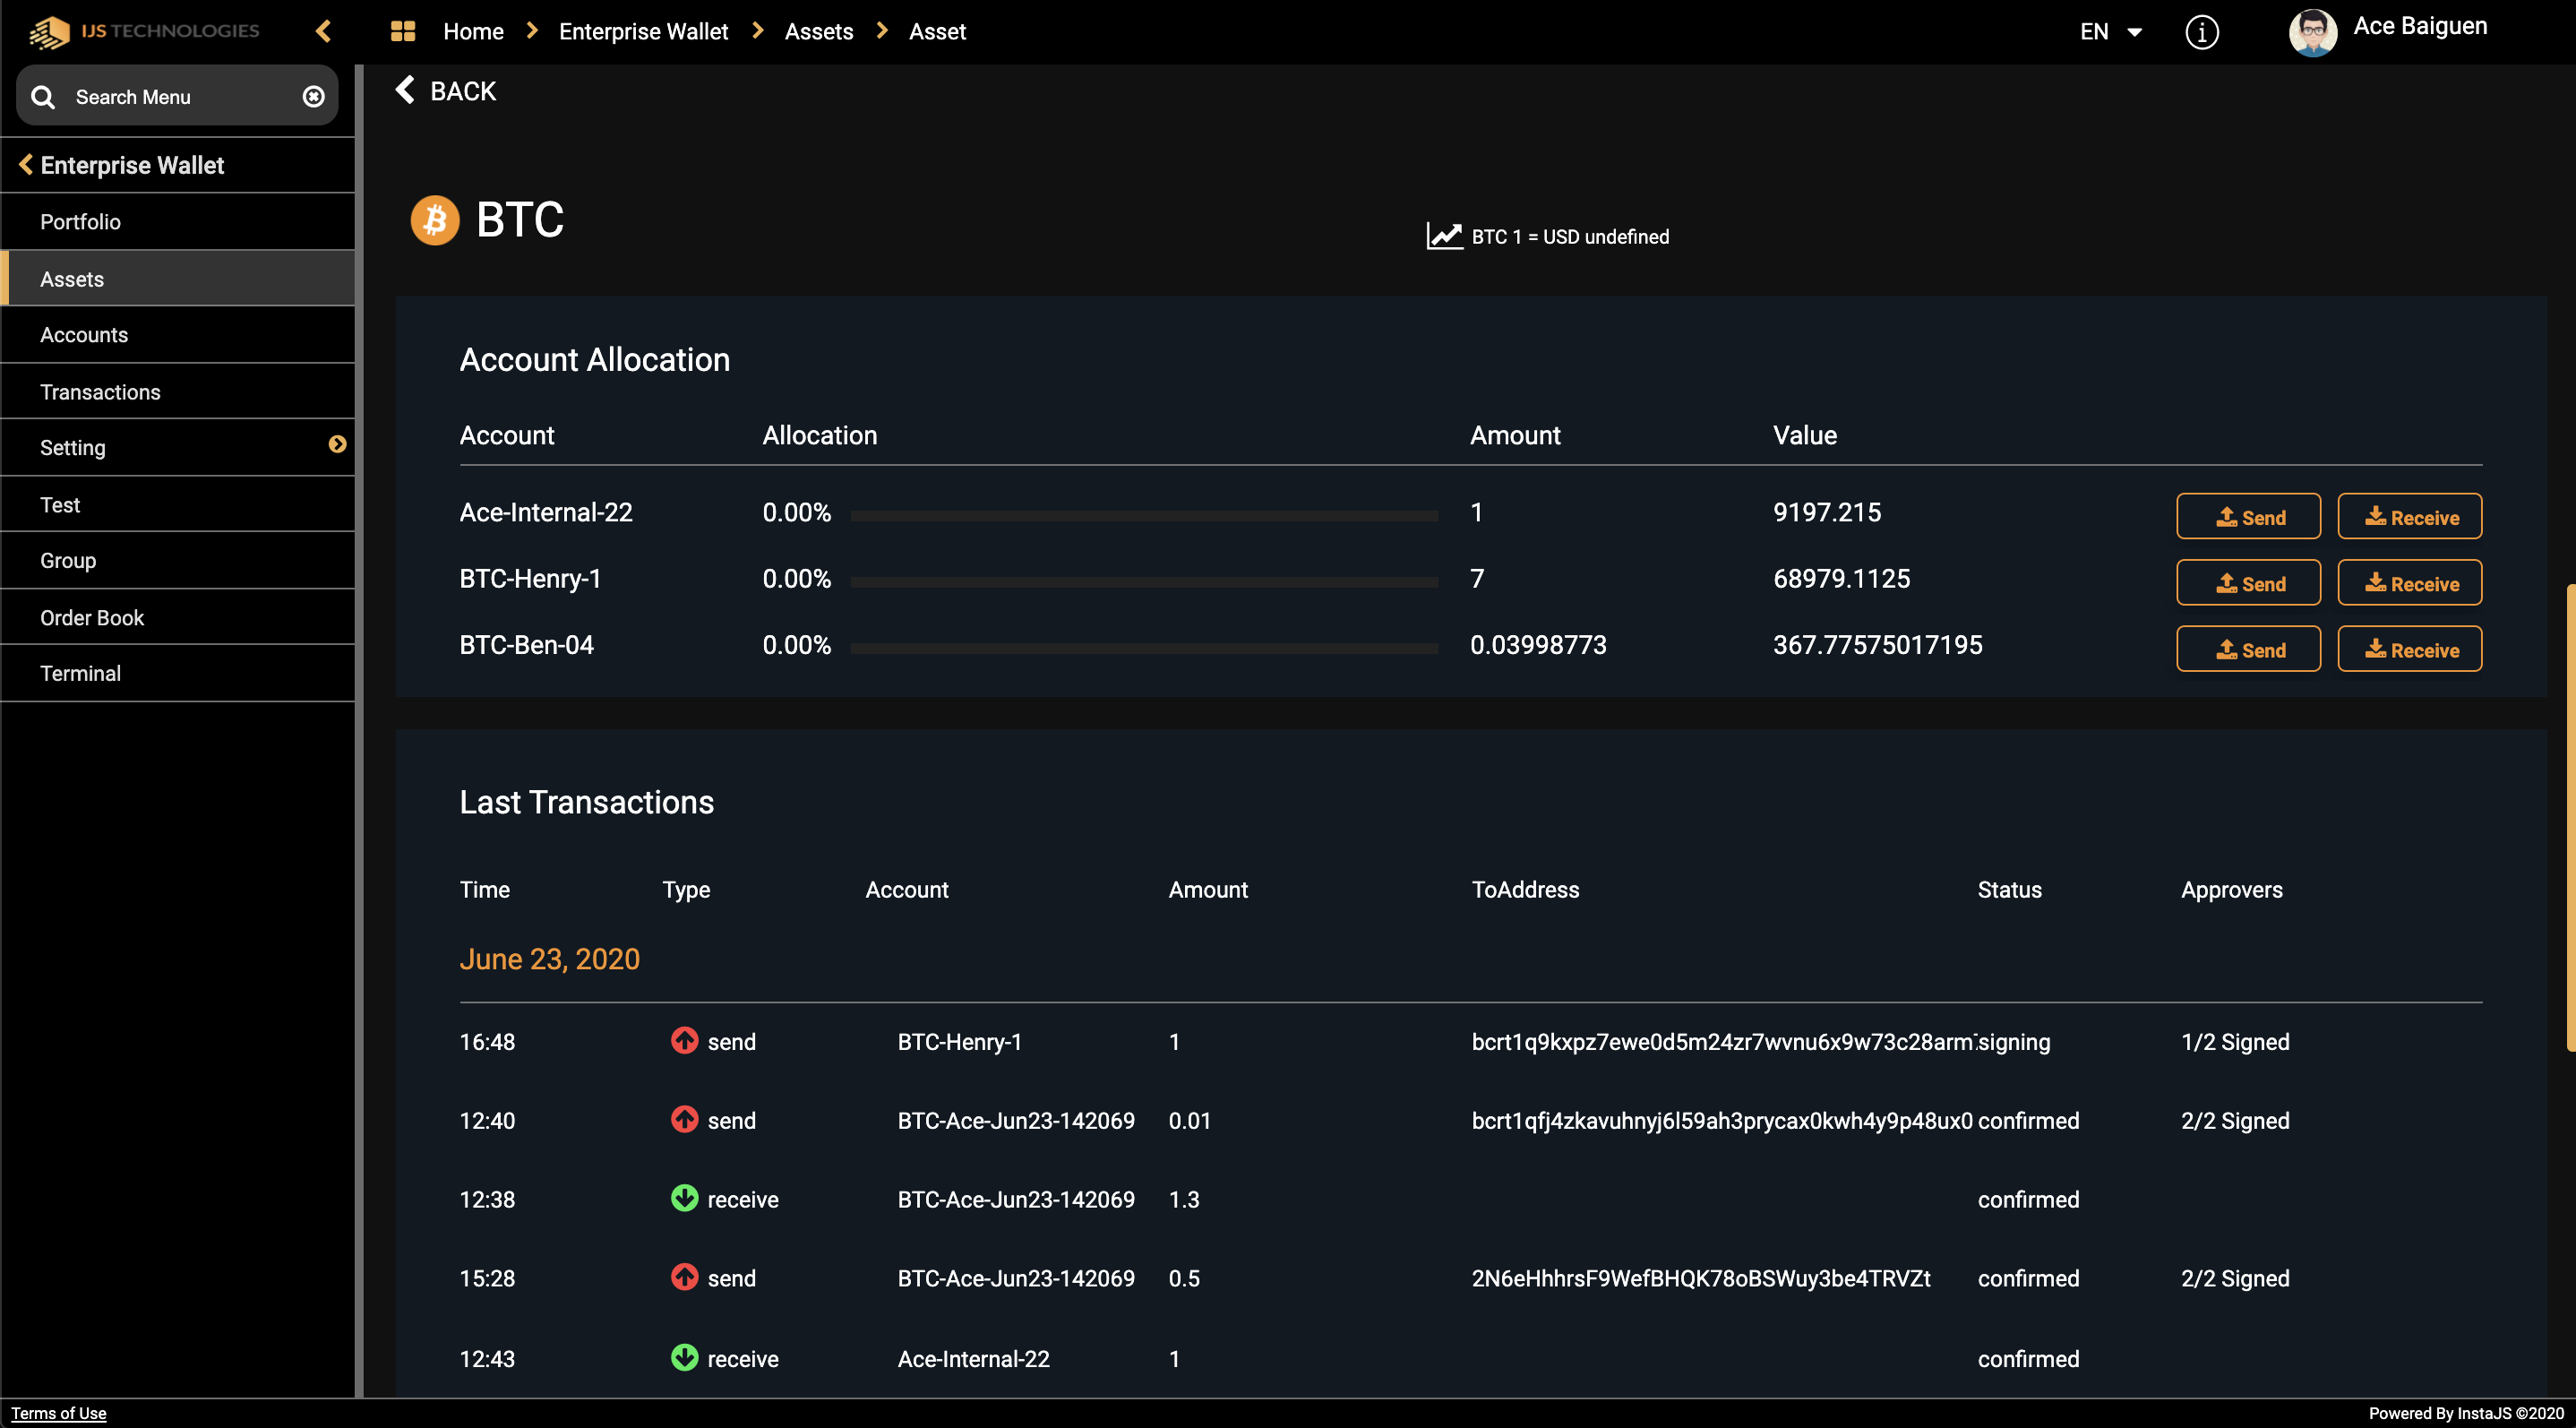
Task: Click the clear icon in Search Menu
Action: (x=314, y=97)
